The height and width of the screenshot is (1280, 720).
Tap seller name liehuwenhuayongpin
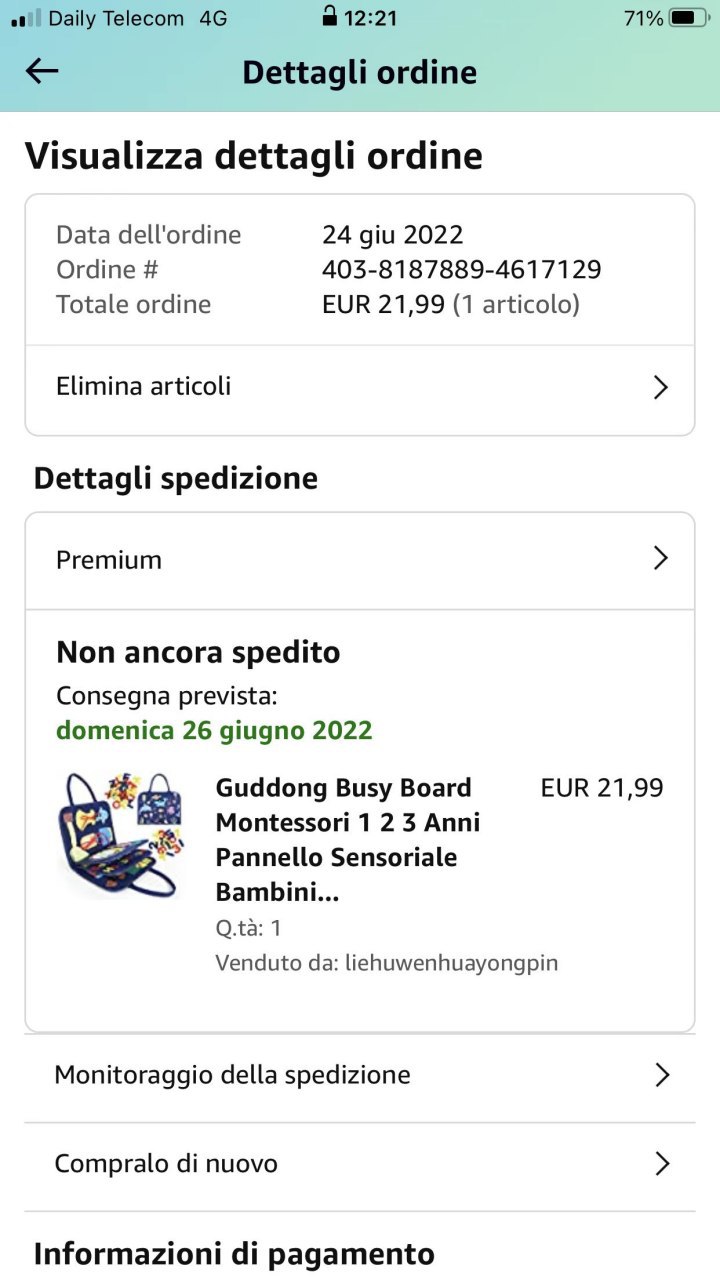click(451, 963)
